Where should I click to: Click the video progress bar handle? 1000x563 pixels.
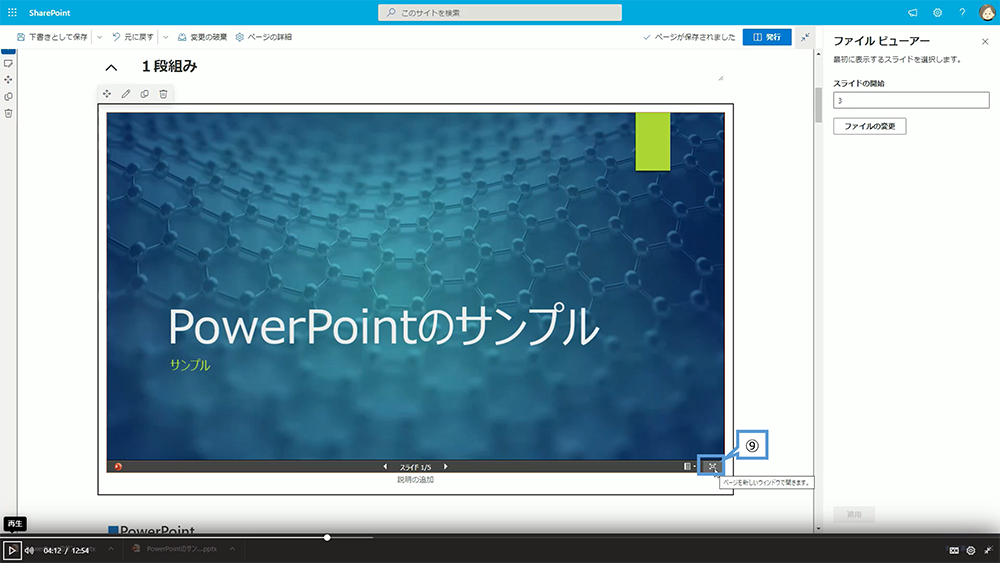point(327,537)
